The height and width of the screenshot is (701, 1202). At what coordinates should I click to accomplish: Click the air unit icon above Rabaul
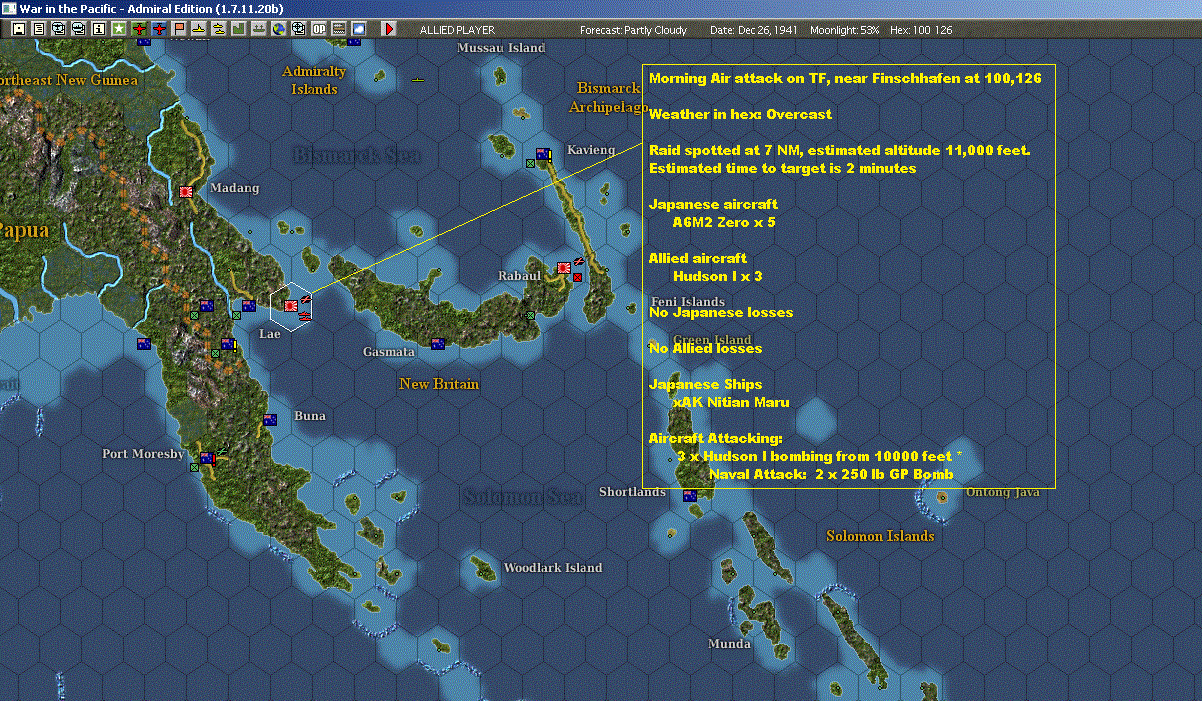click(x=580, y=262)
